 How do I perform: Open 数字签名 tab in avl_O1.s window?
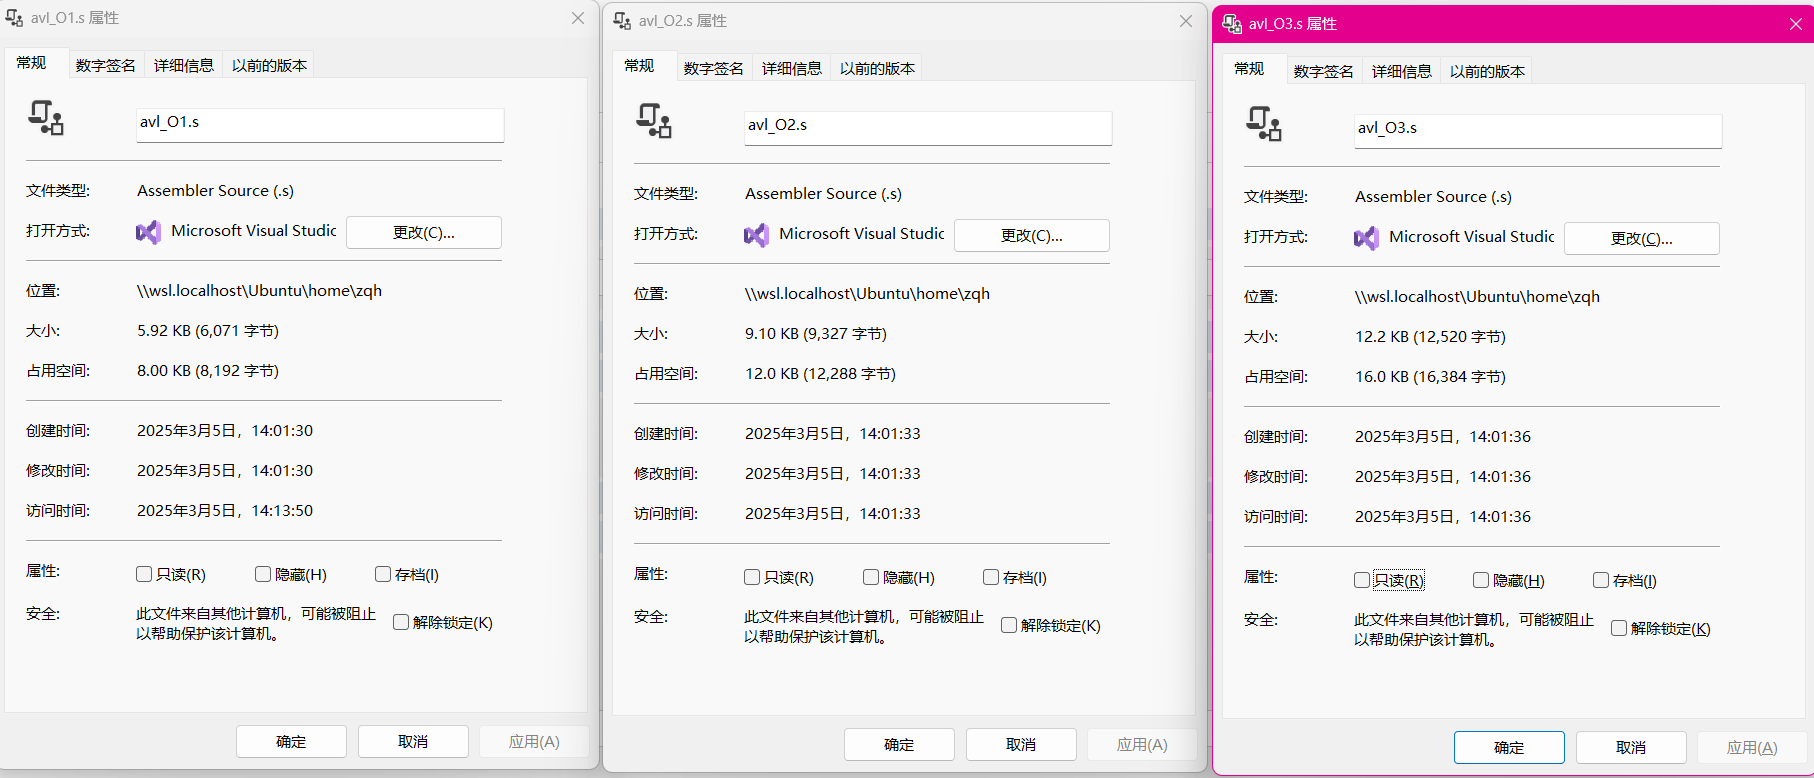(x=105, y=65)
